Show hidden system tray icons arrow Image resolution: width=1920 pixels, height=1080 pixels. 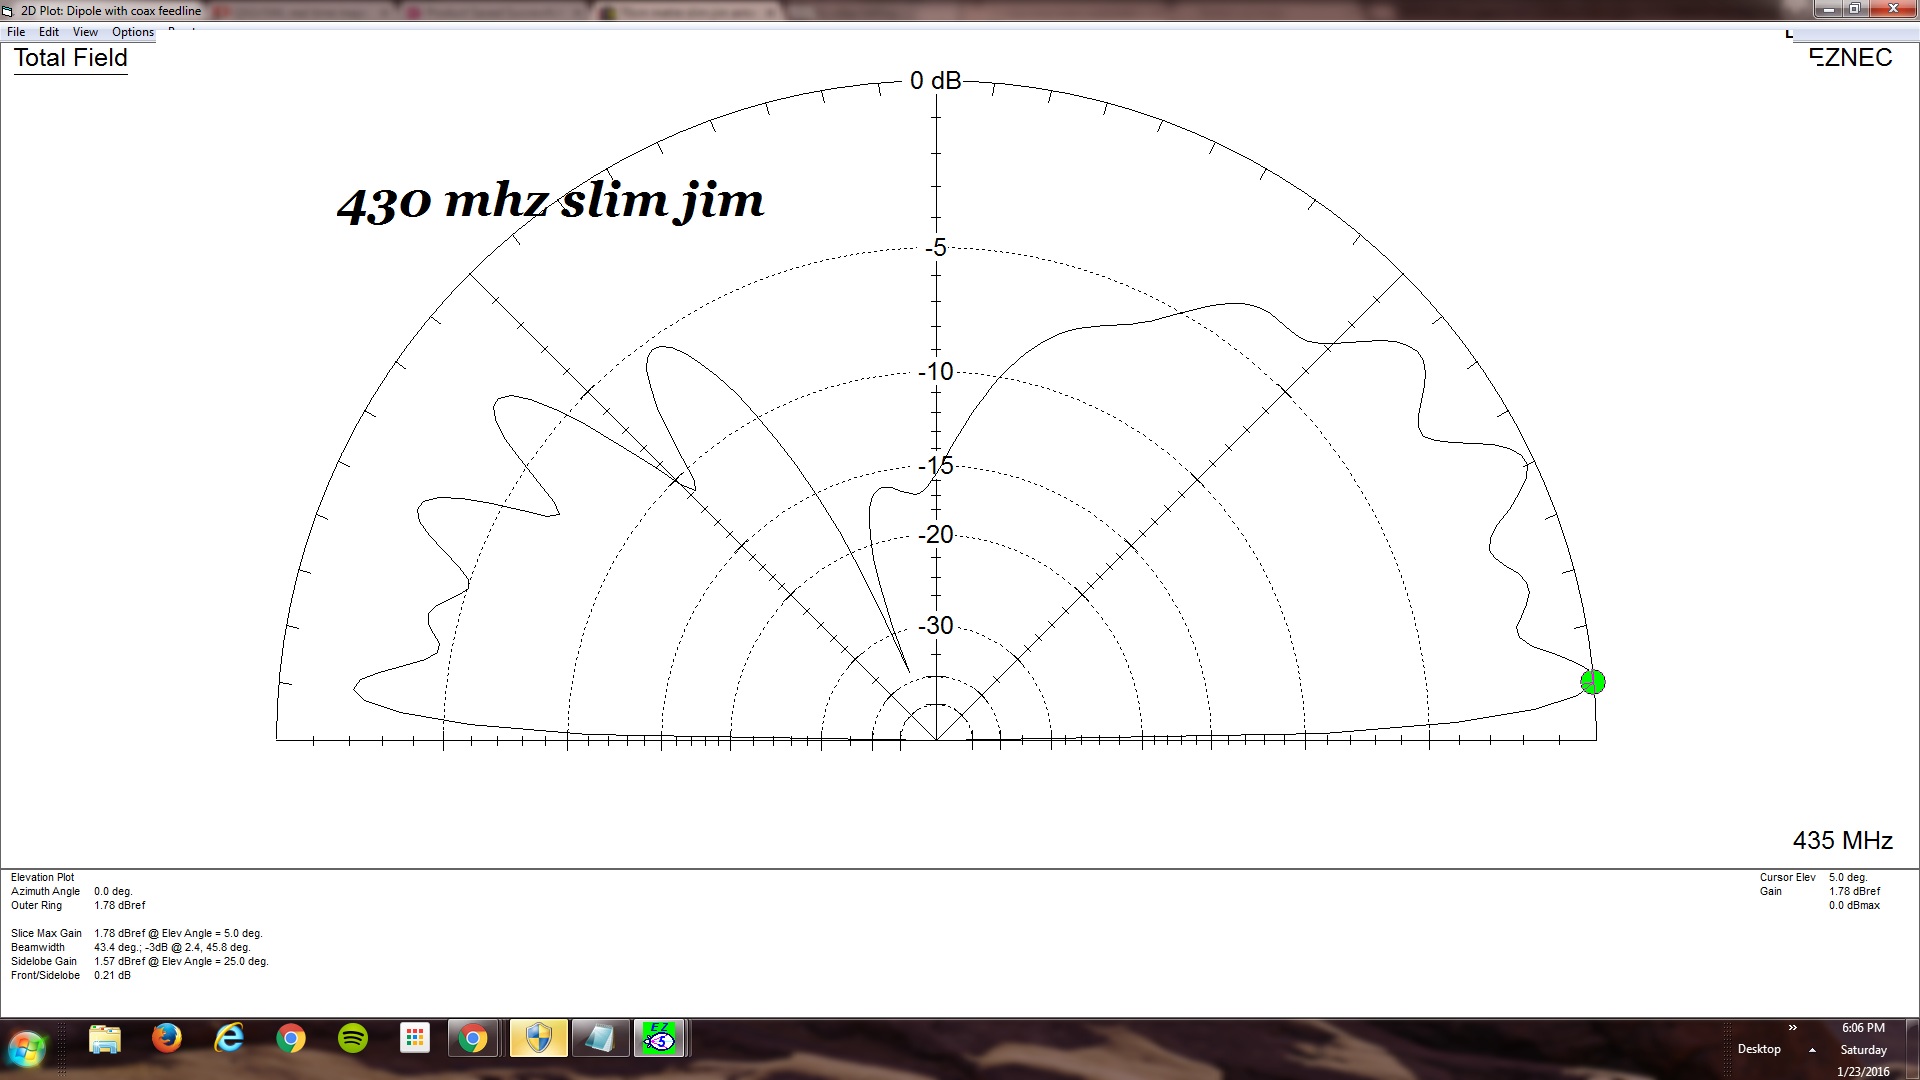tap(1812, 1050)
